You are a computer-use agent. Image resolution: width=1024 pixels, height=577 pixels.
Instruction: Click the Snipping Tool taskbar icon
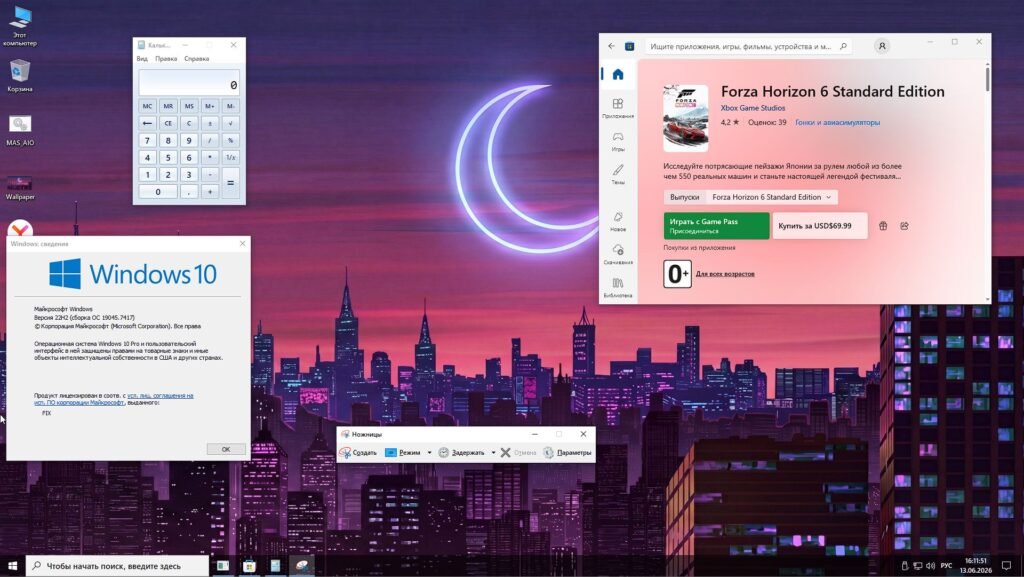pyautogui.click(x=301, y=566)
